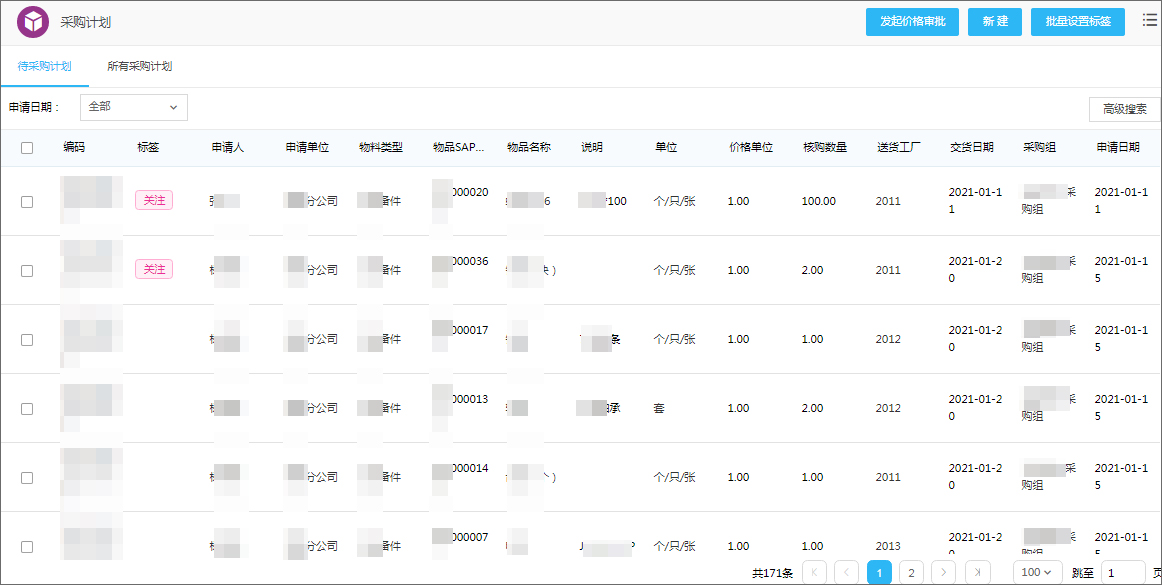The image size is (1162, 585).
Task: Check the row with SAP code ending 000007
Action: tap(27, 546)
